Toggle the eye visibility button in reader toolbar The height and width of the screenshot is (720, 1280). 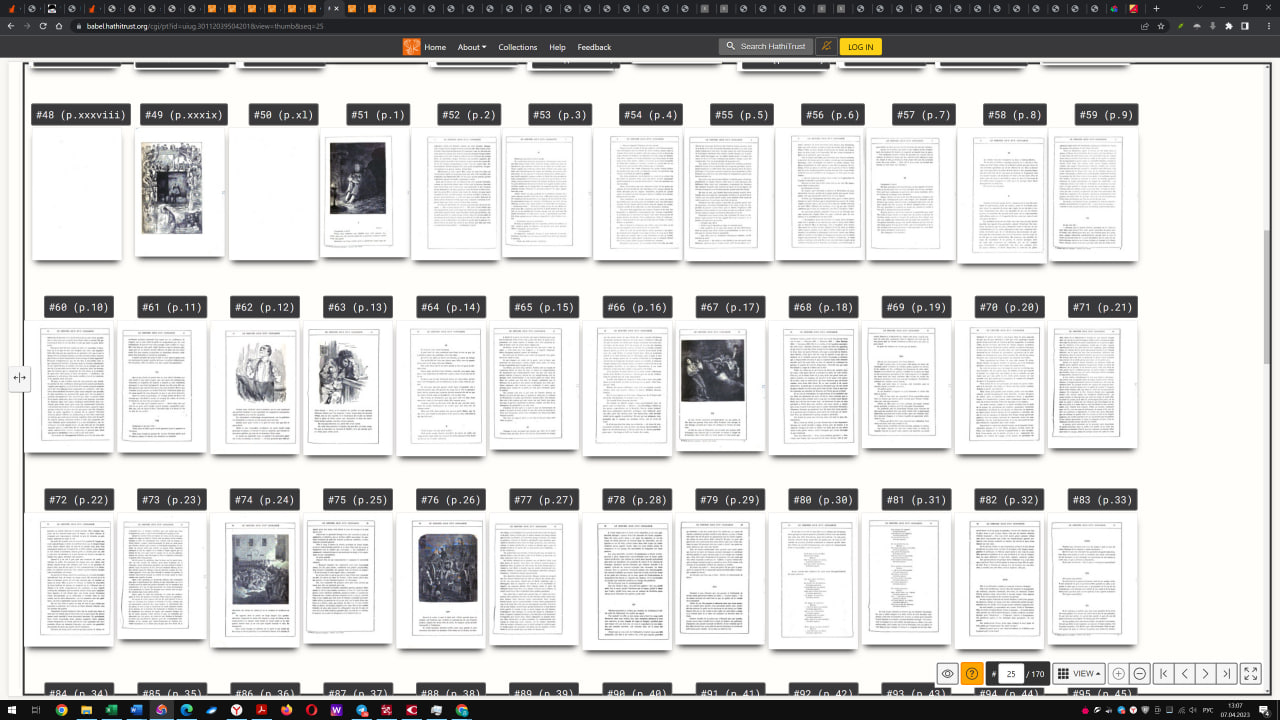coord(948,674)
